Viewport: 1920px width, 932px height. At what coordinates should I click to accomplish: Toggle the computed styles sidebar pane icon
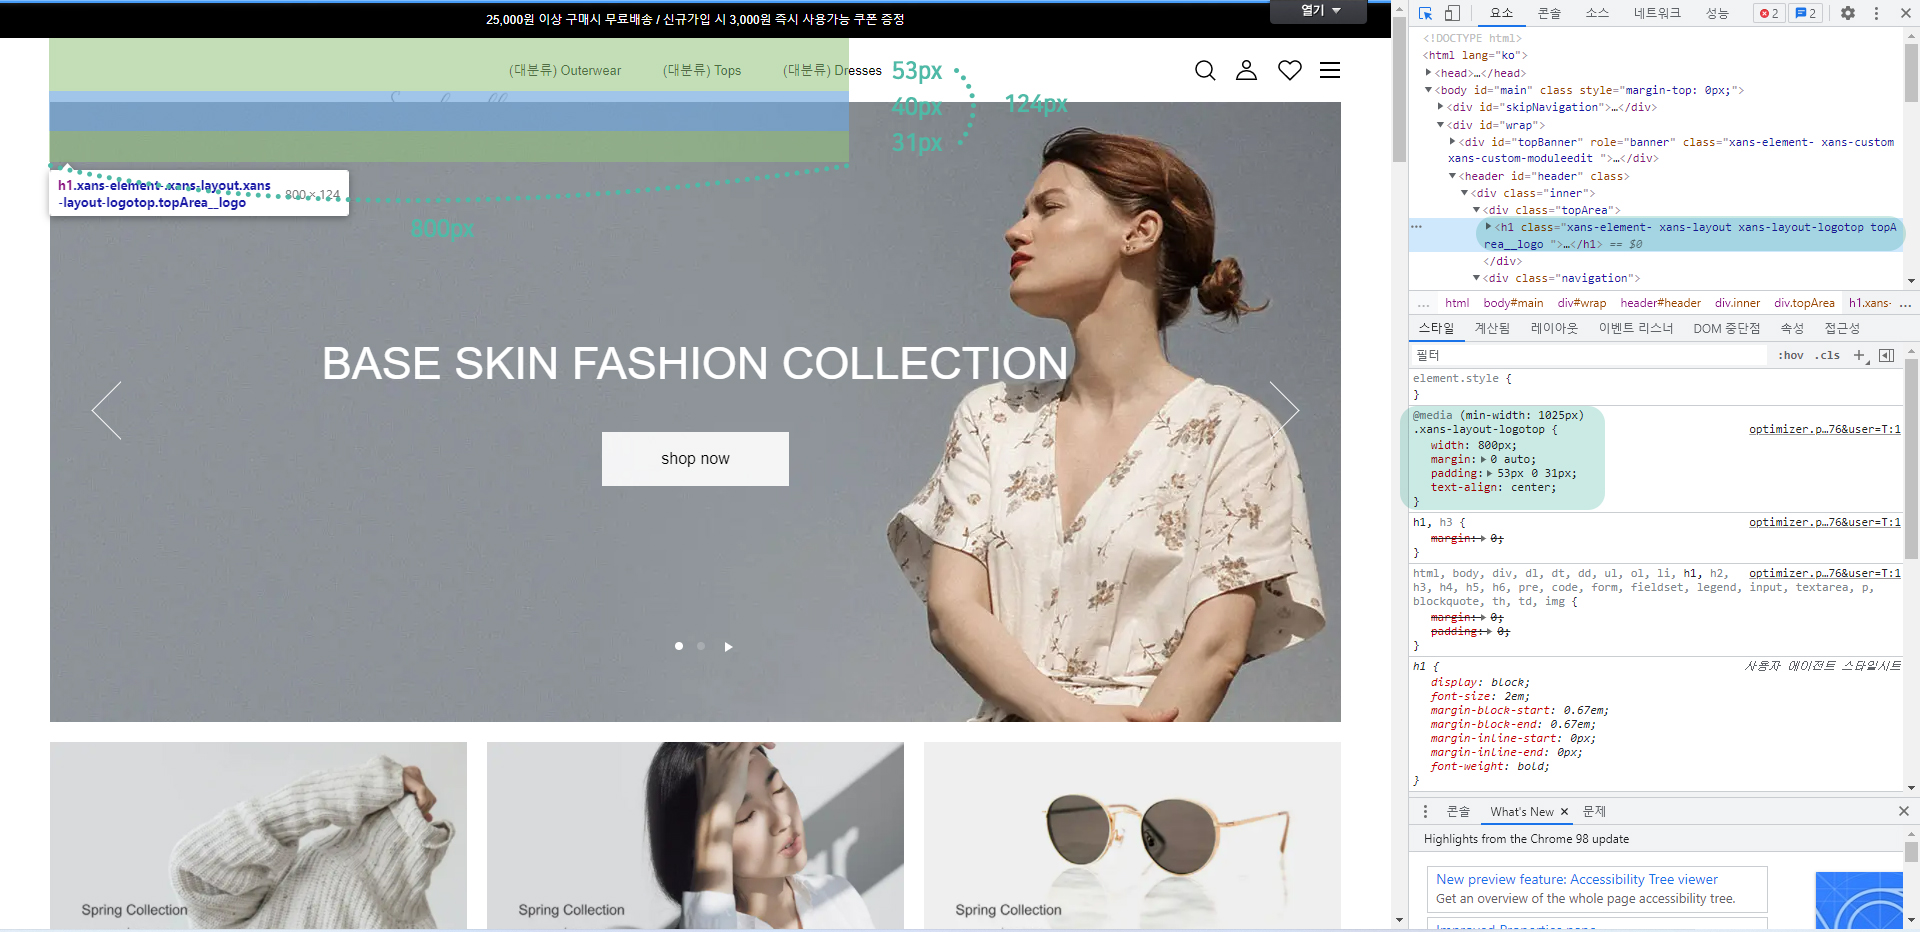(x=1887, y=355)
